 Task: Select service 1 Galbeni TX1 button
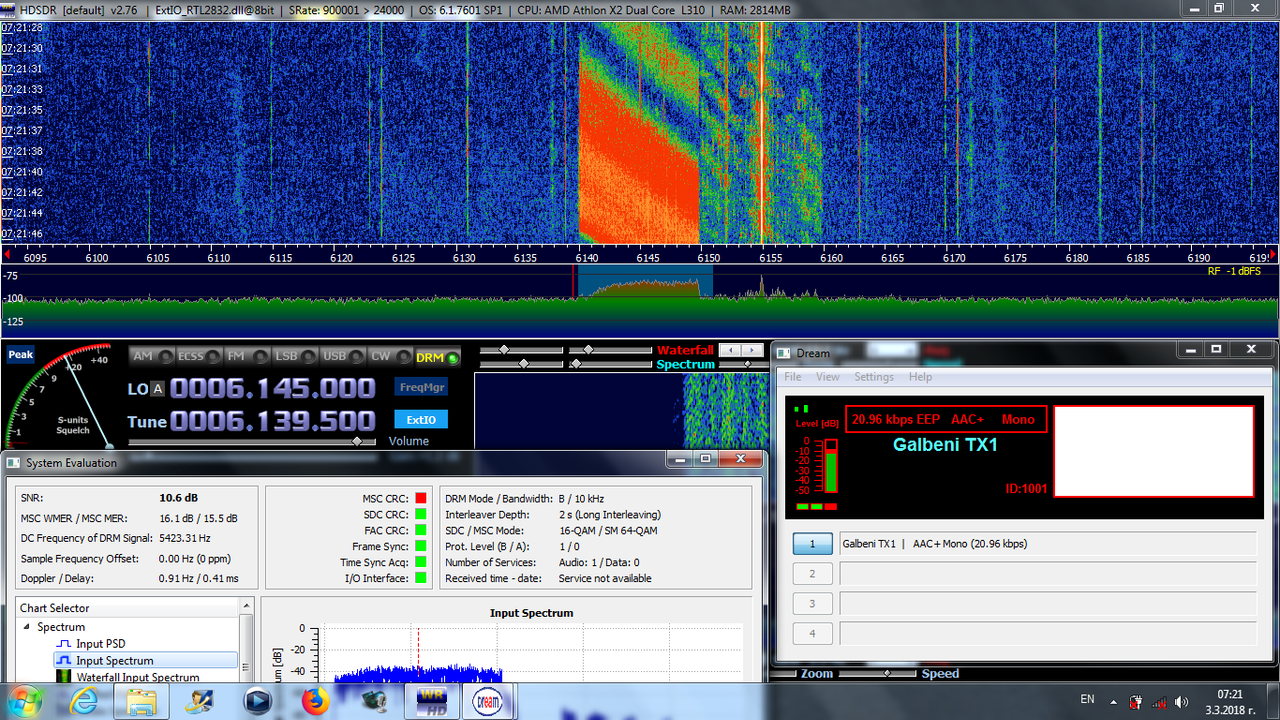coord(812,544)
